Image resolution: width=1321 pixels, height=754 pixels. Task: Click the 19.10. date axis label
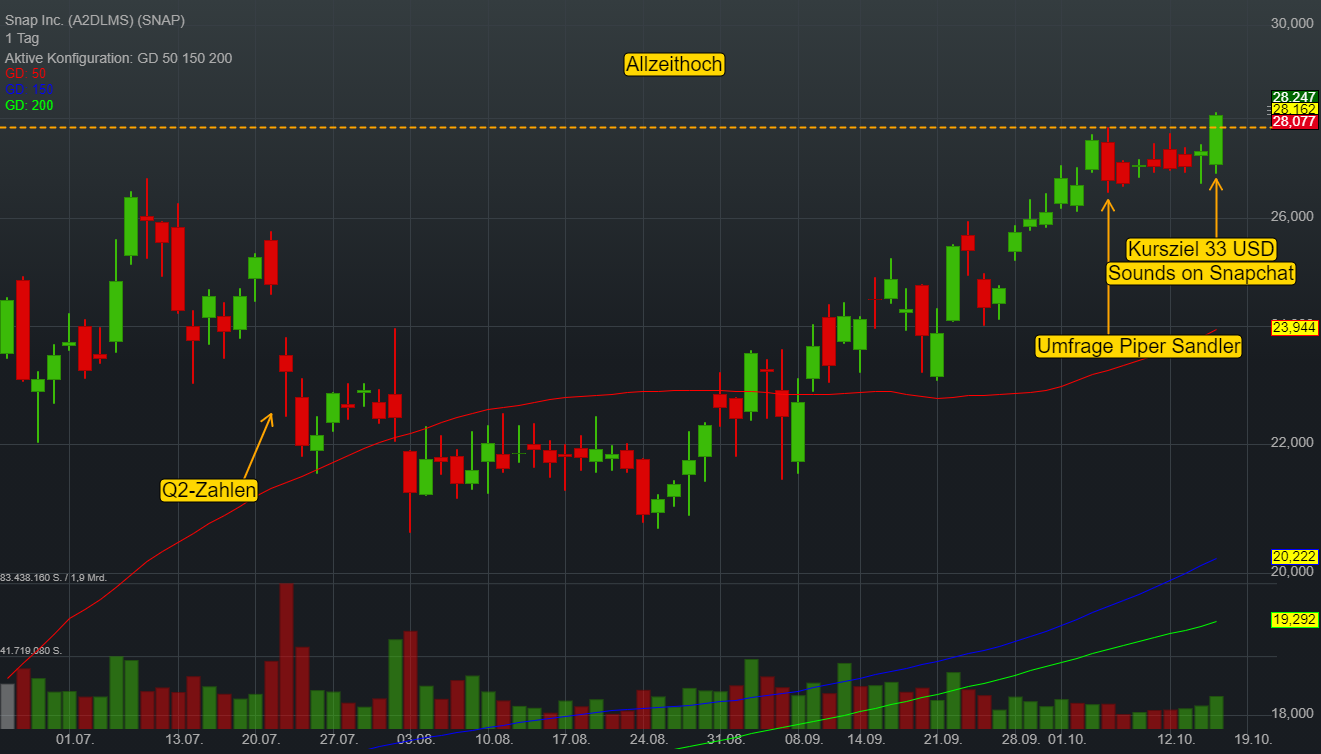[x=1252, y=740]
